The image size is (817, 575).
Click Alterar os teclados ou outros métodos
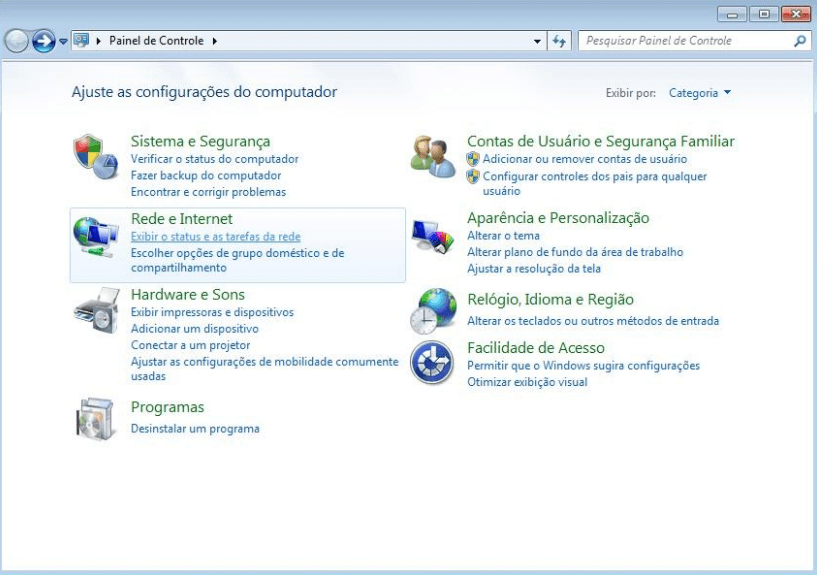[593, 321]
